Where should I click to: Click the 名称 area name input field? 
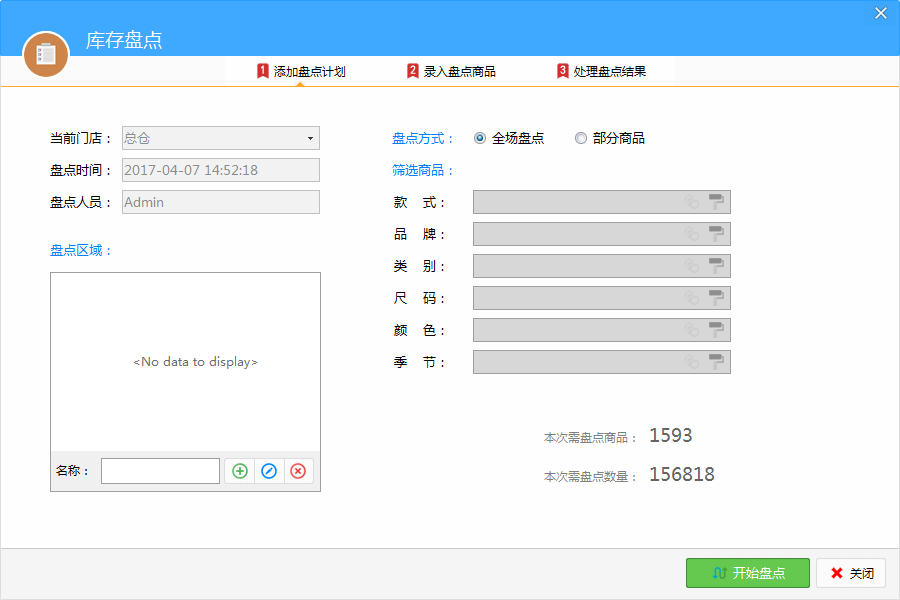tap(160, 471)
